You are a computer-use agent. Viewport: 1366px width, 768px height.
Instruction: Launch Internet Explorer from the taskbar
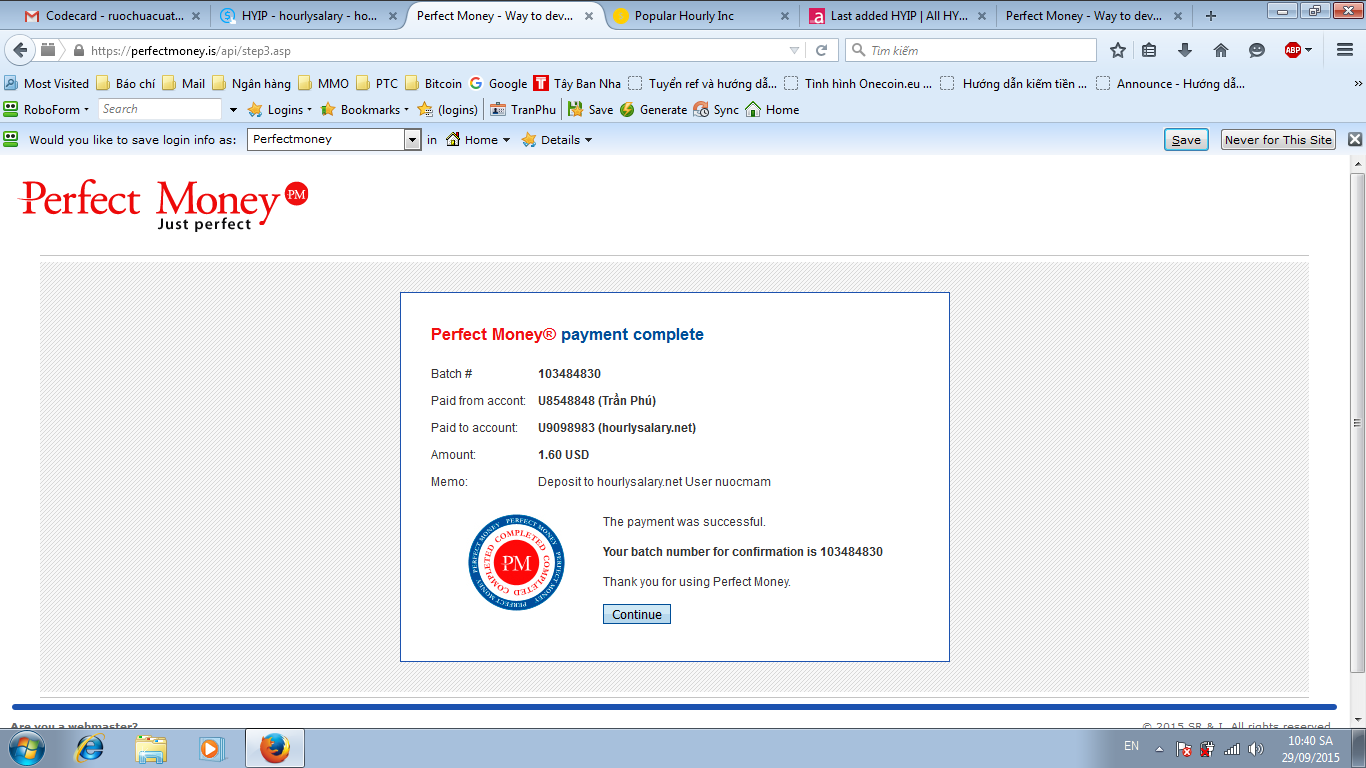coord(90,748)
